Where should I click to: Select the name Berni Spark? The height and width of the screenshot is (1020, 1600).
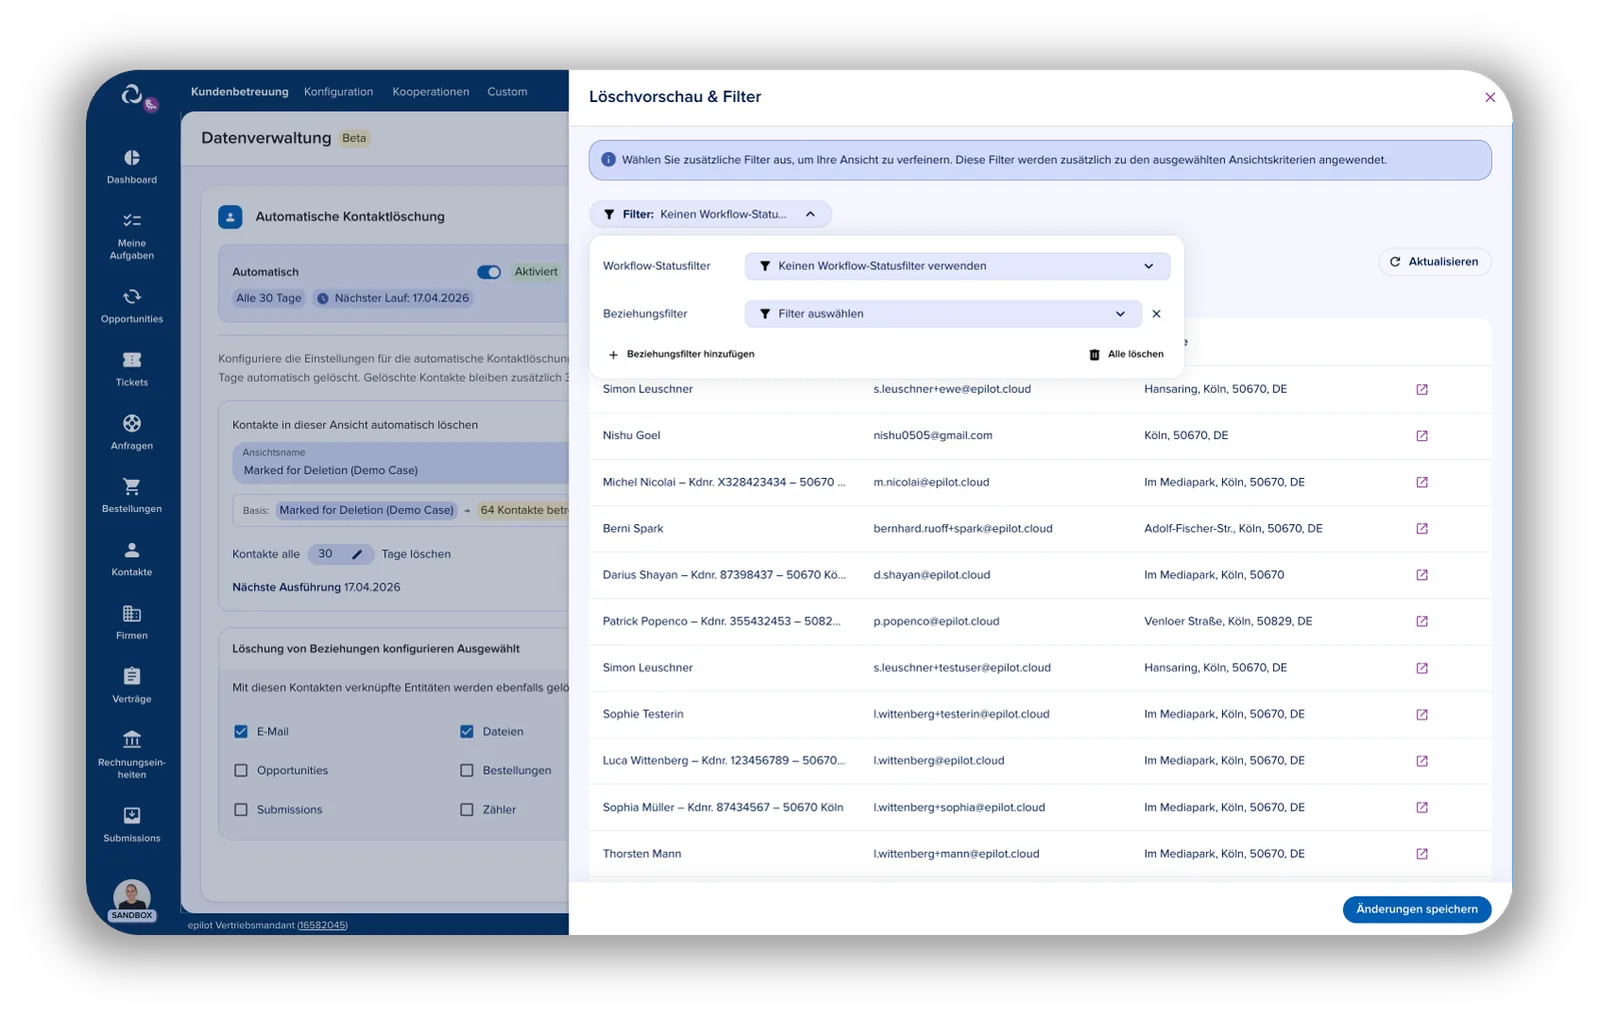point(633,529)
